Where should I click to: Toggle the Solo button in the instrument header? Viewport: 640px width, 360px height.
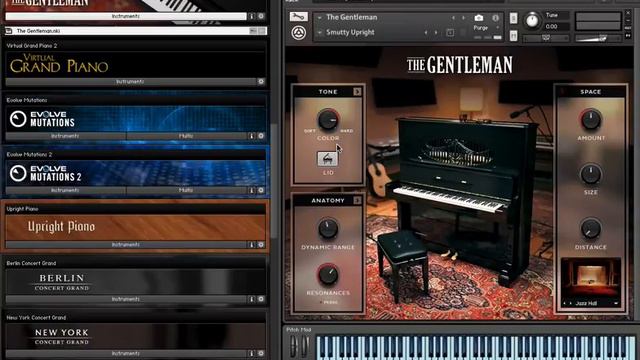[x=513, y=18]
